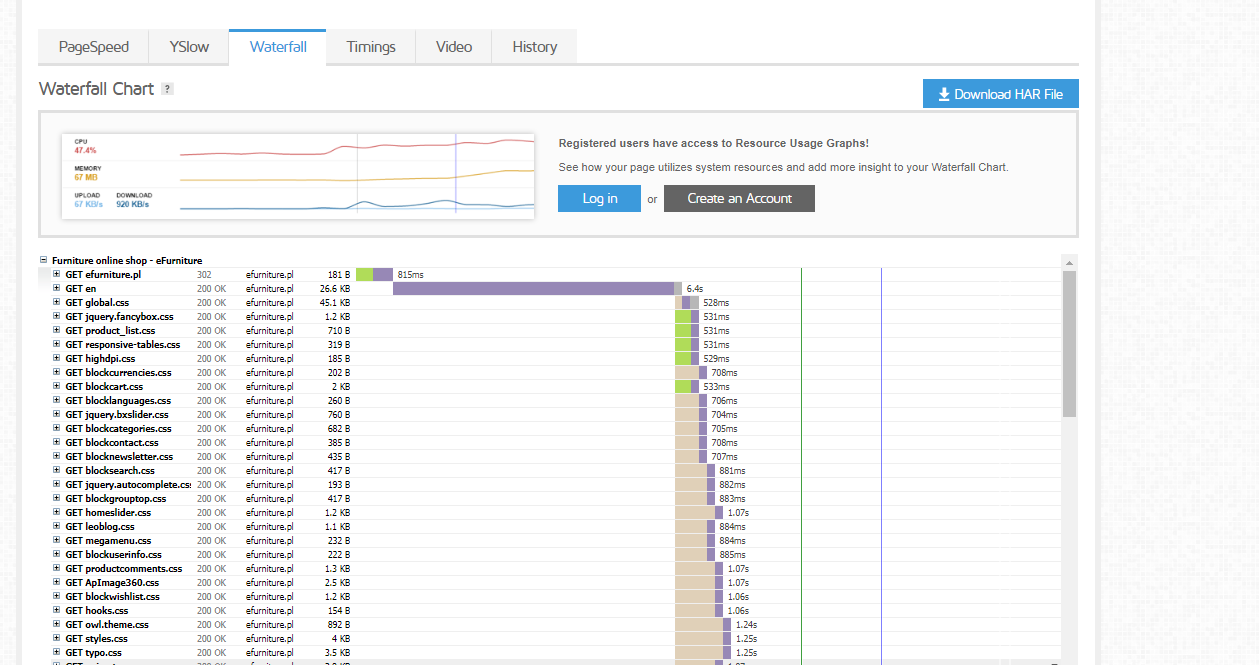The height and width of the screenshot is (665, 1259).
Task: Click the 528ms timing bar for global.css
Action: click(x=687, y=302)
